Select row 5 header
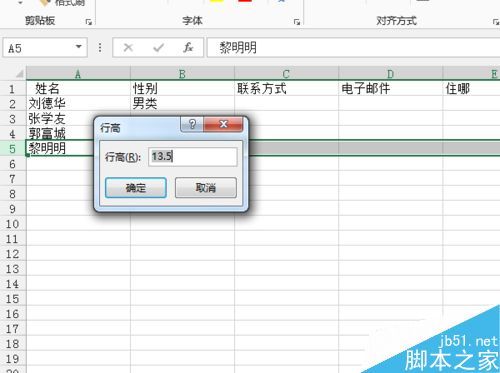Viewport: 500px width, 373px height. (13, 148)
